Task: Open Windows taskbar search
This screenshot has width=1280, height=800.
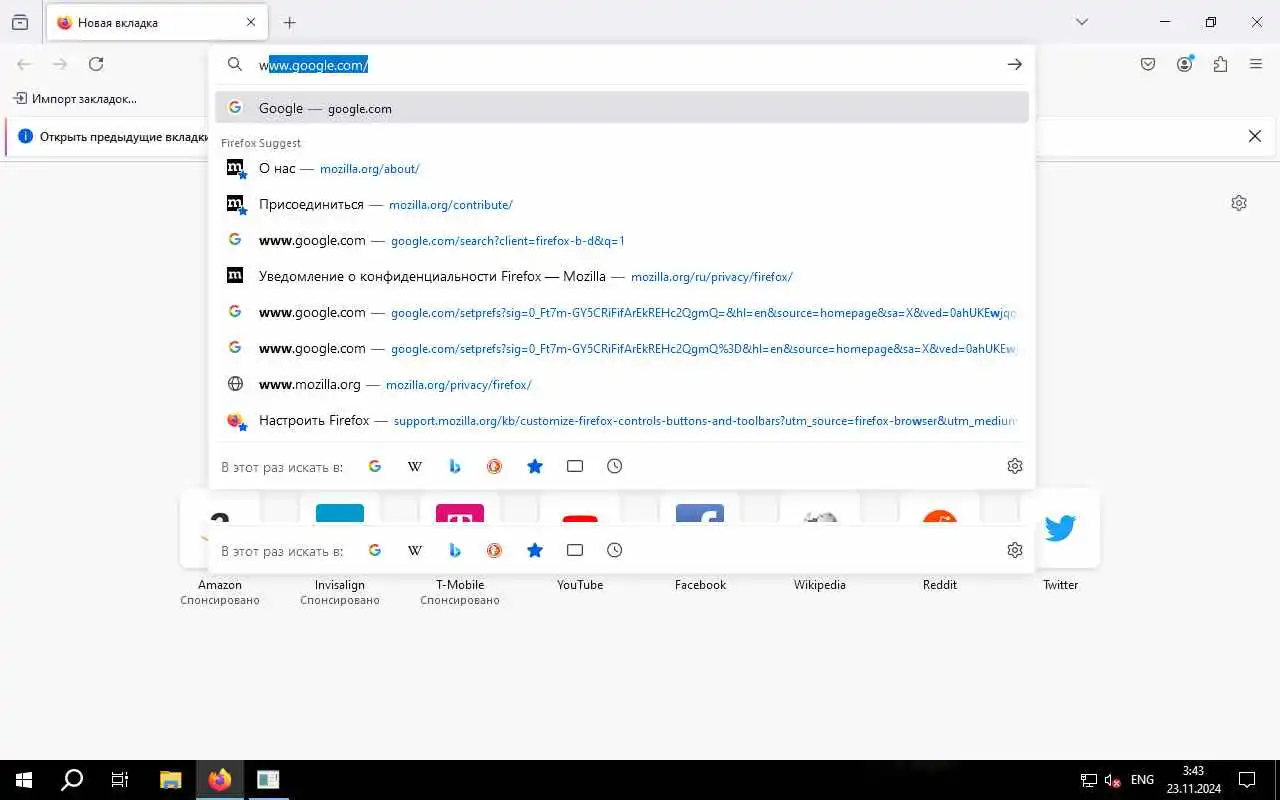Action: point(72,780)
